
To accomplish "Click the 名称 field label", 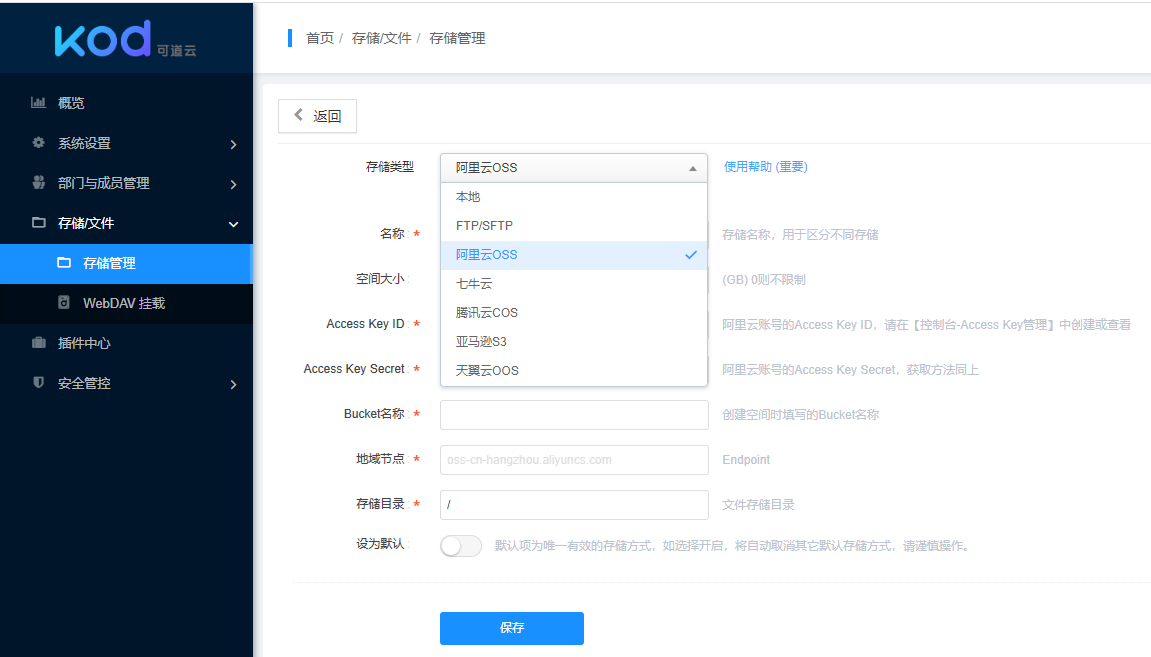I will coord(393,233).
